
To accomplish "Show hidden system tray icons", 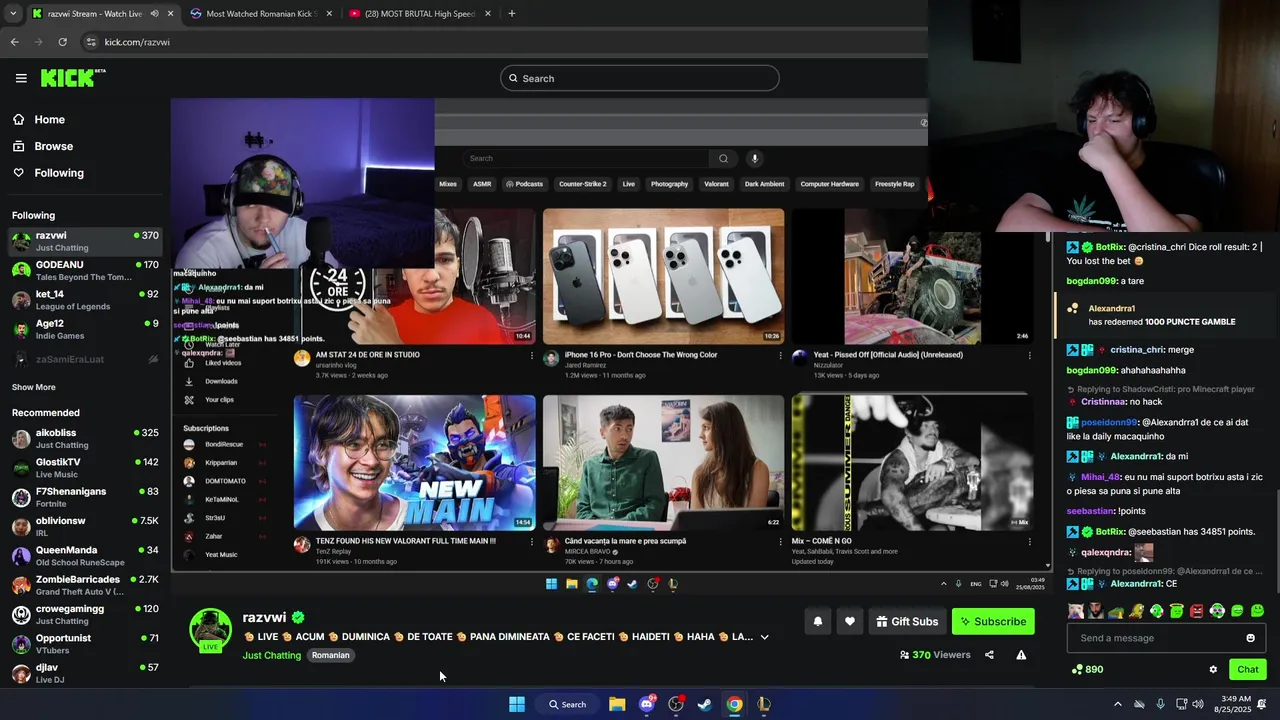I will pyautogui.click(x=1119, y=704).
